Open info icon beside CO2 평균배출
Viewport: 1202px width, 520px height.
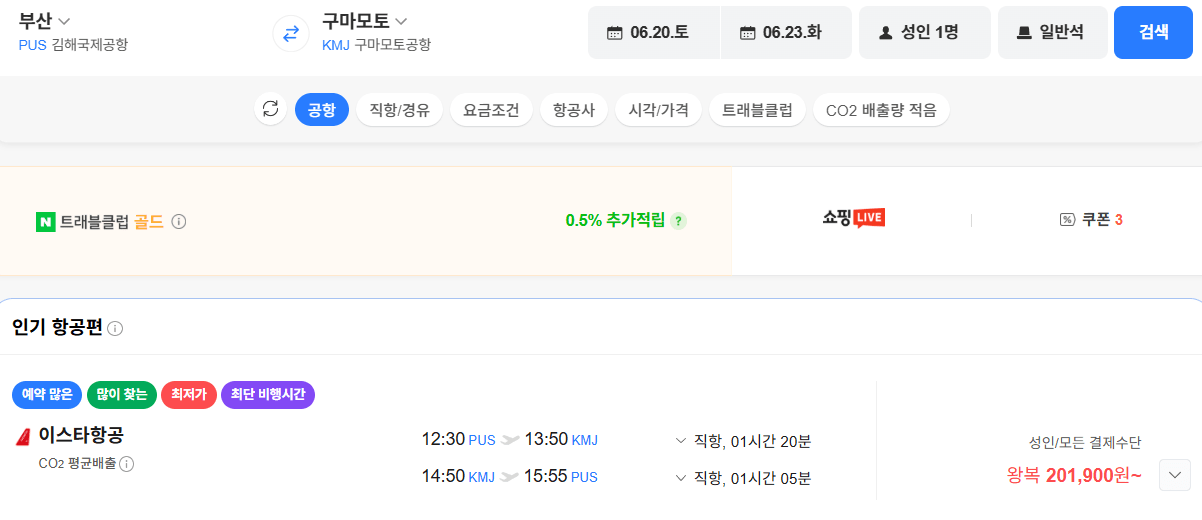coord(127,463)
